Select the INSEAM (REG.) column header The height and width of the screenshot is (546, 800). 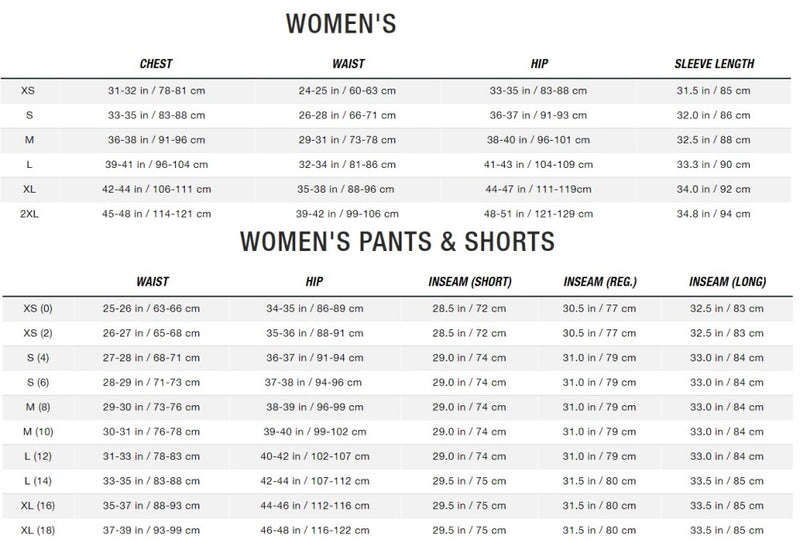pyautogui.click(x=600, y=282)
